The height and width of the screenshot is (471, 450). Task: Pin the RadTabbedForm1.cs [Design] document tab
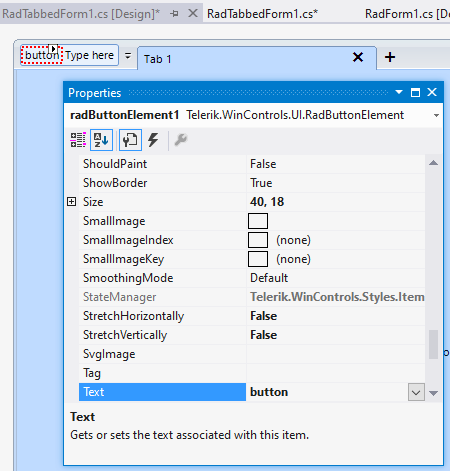tap(174, 14)
